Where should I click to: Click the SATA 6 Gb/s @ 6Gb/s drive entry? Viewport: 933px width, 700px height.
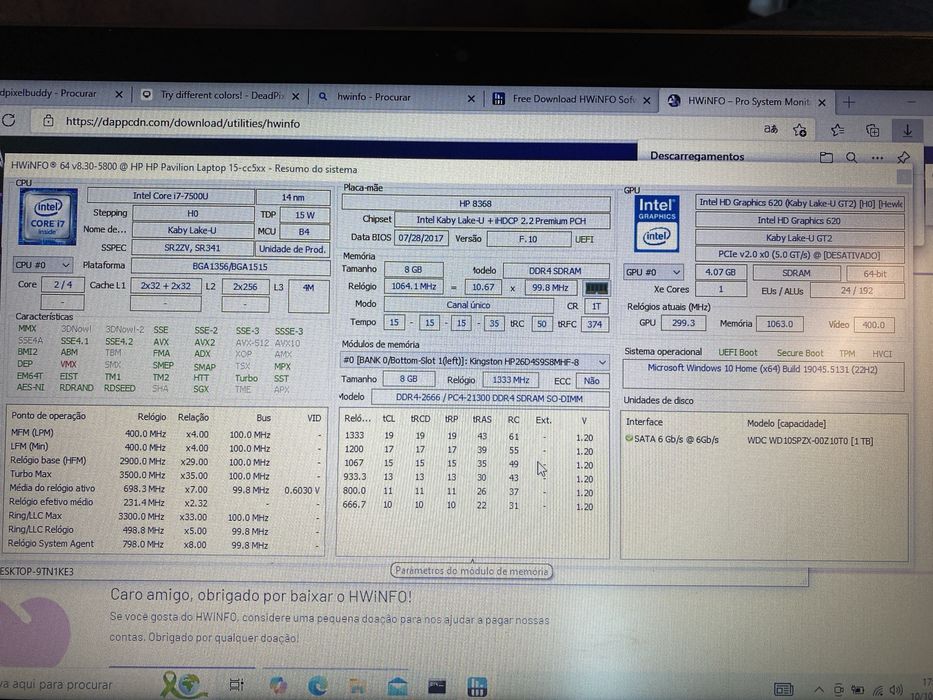click(672, 439)
